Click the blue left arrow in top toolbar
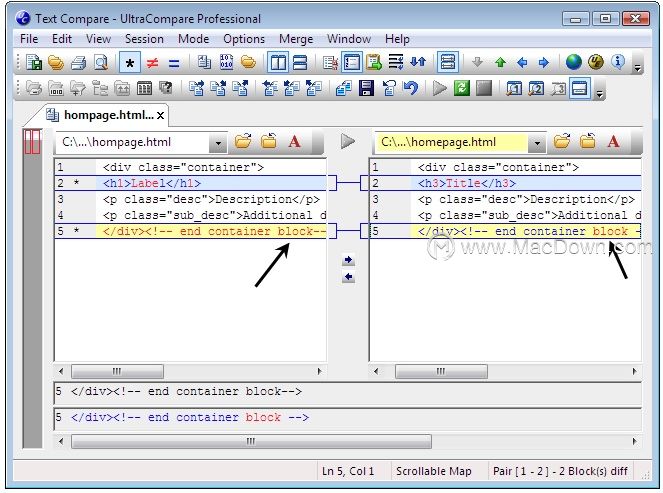Image resolution: width=663 pixels, height=493 pixels. 522,63
